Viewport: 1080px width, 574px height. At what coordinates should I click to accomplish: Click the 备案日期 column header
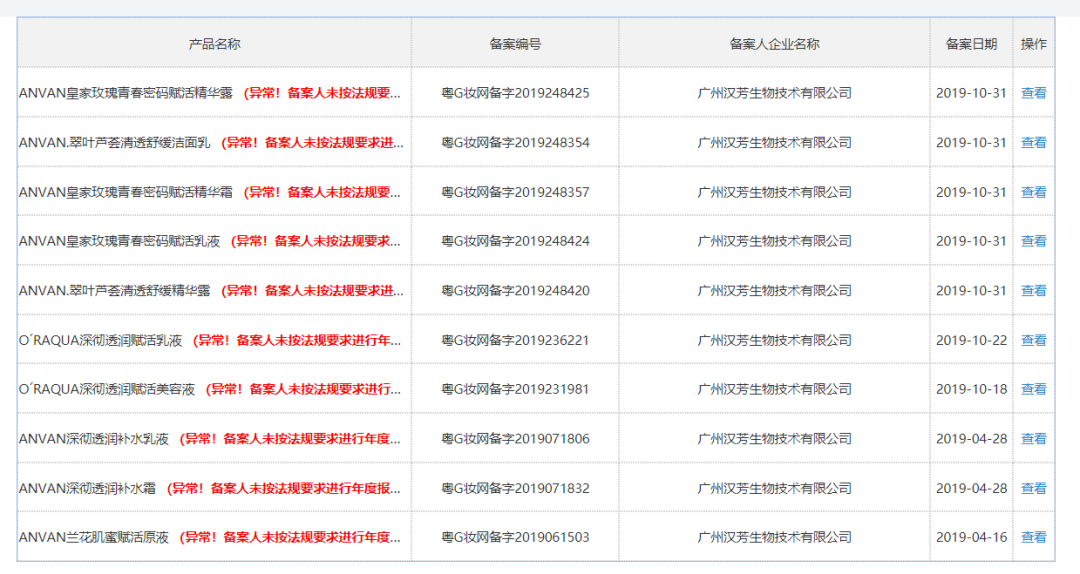(971, 44)
